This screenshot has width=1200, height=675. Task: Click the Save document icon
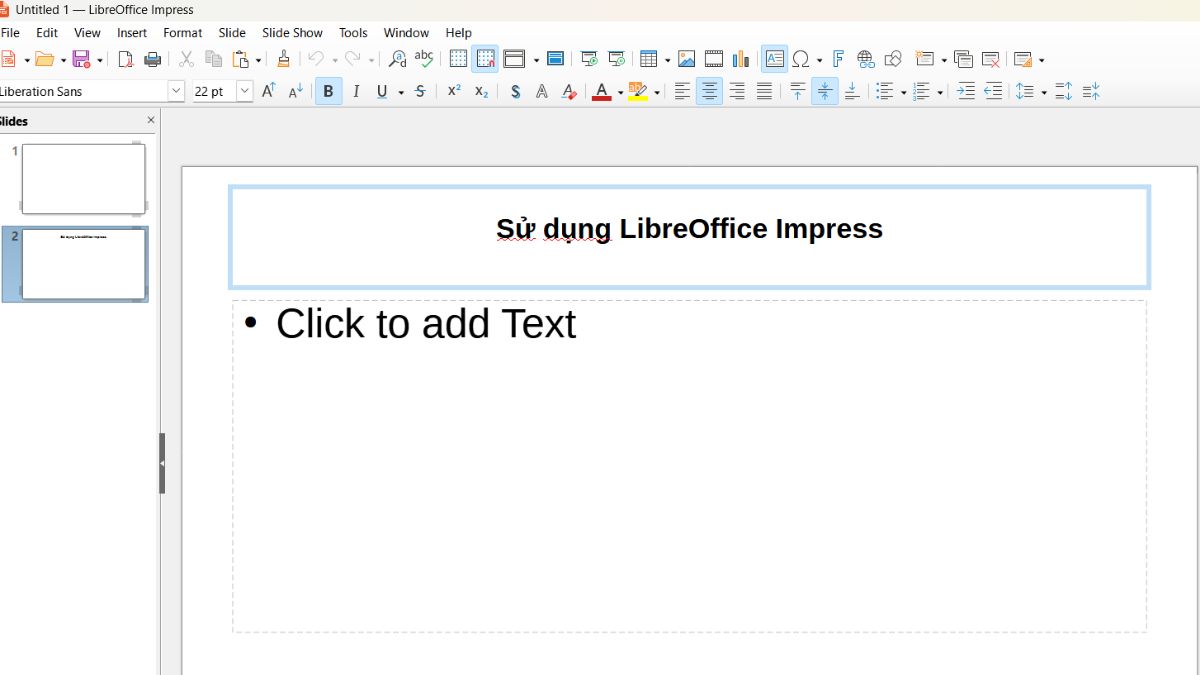point(82,59)
